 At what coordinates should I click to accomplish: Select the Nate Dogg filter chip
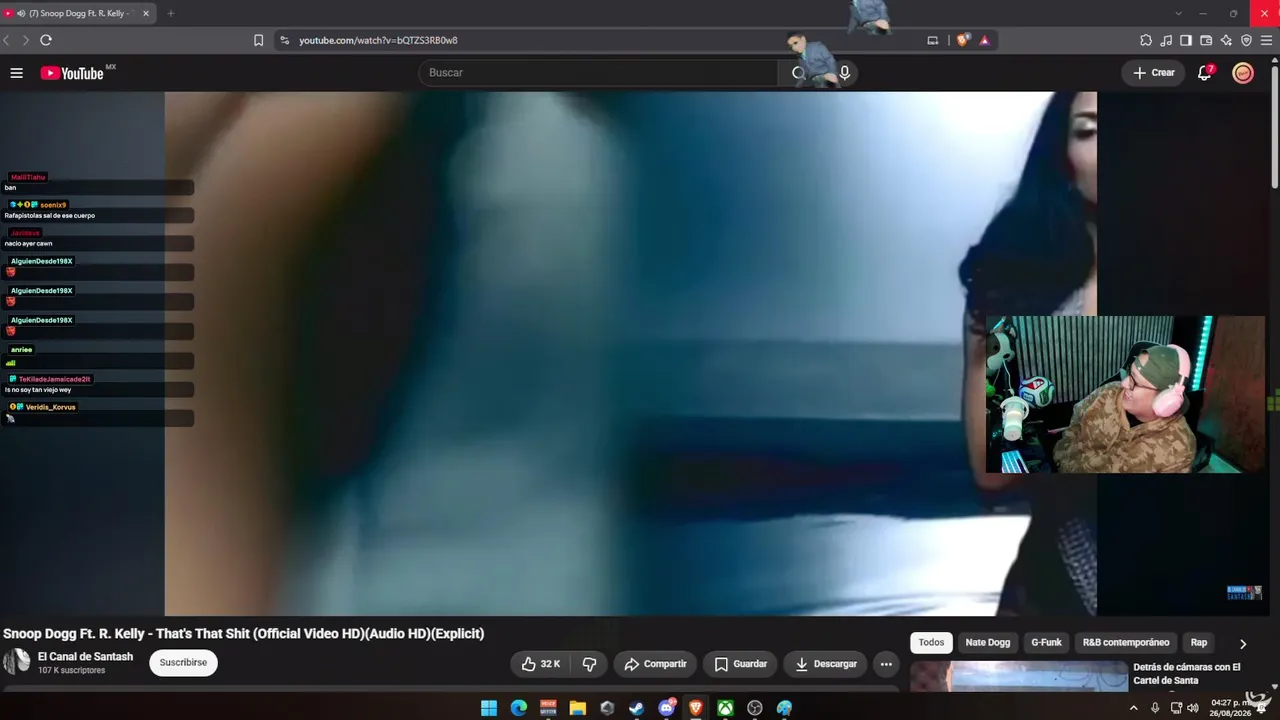pyautogui.click(x=987, y=643)
